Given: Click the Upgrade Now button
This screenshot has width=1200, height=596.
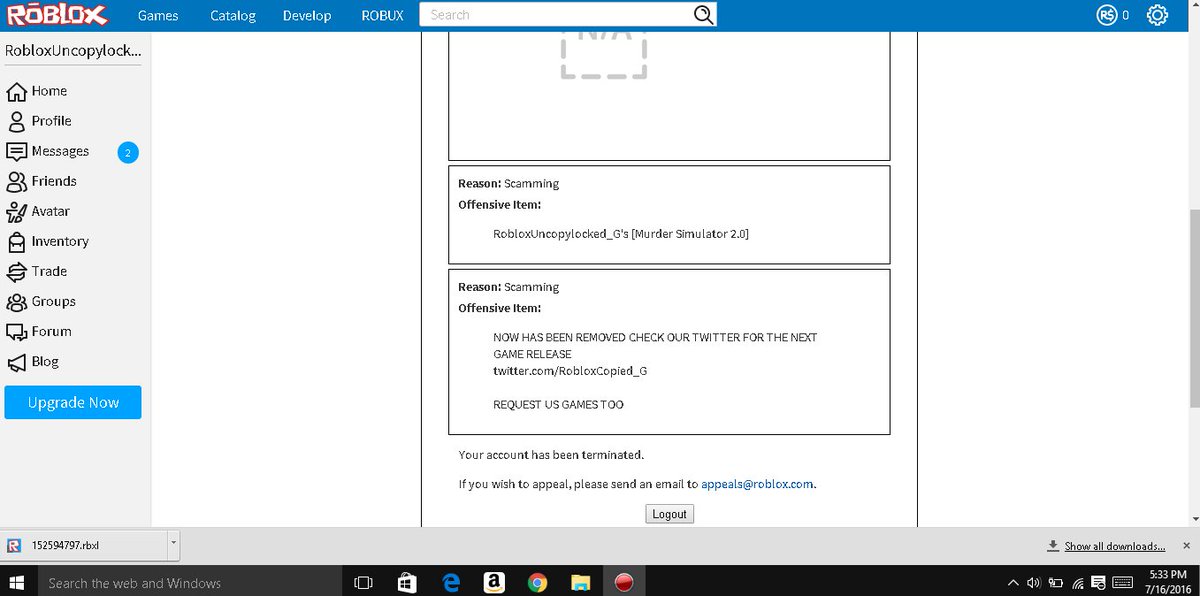Looking at the screenshot, I should click(x=73, y=402).
